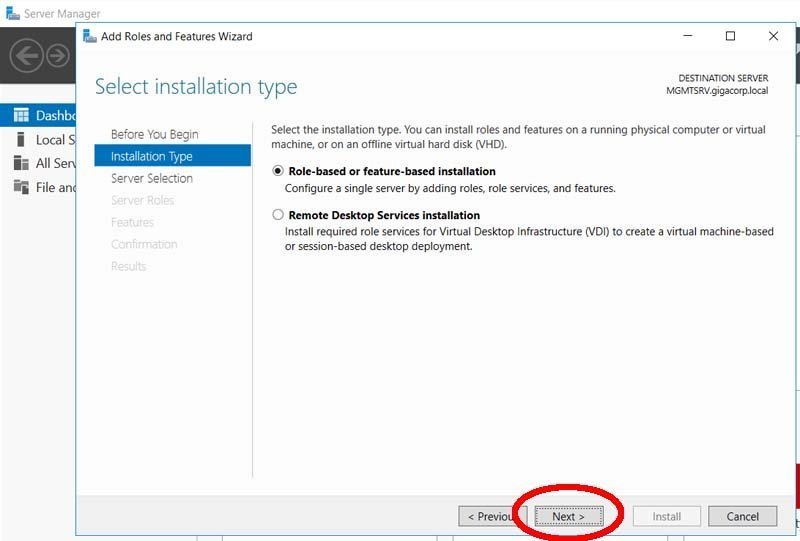Screen dimensions: 800x541
Task: Click the MGMTSRV.gigacorp.local destination server text
Action: tap(717, 91)
